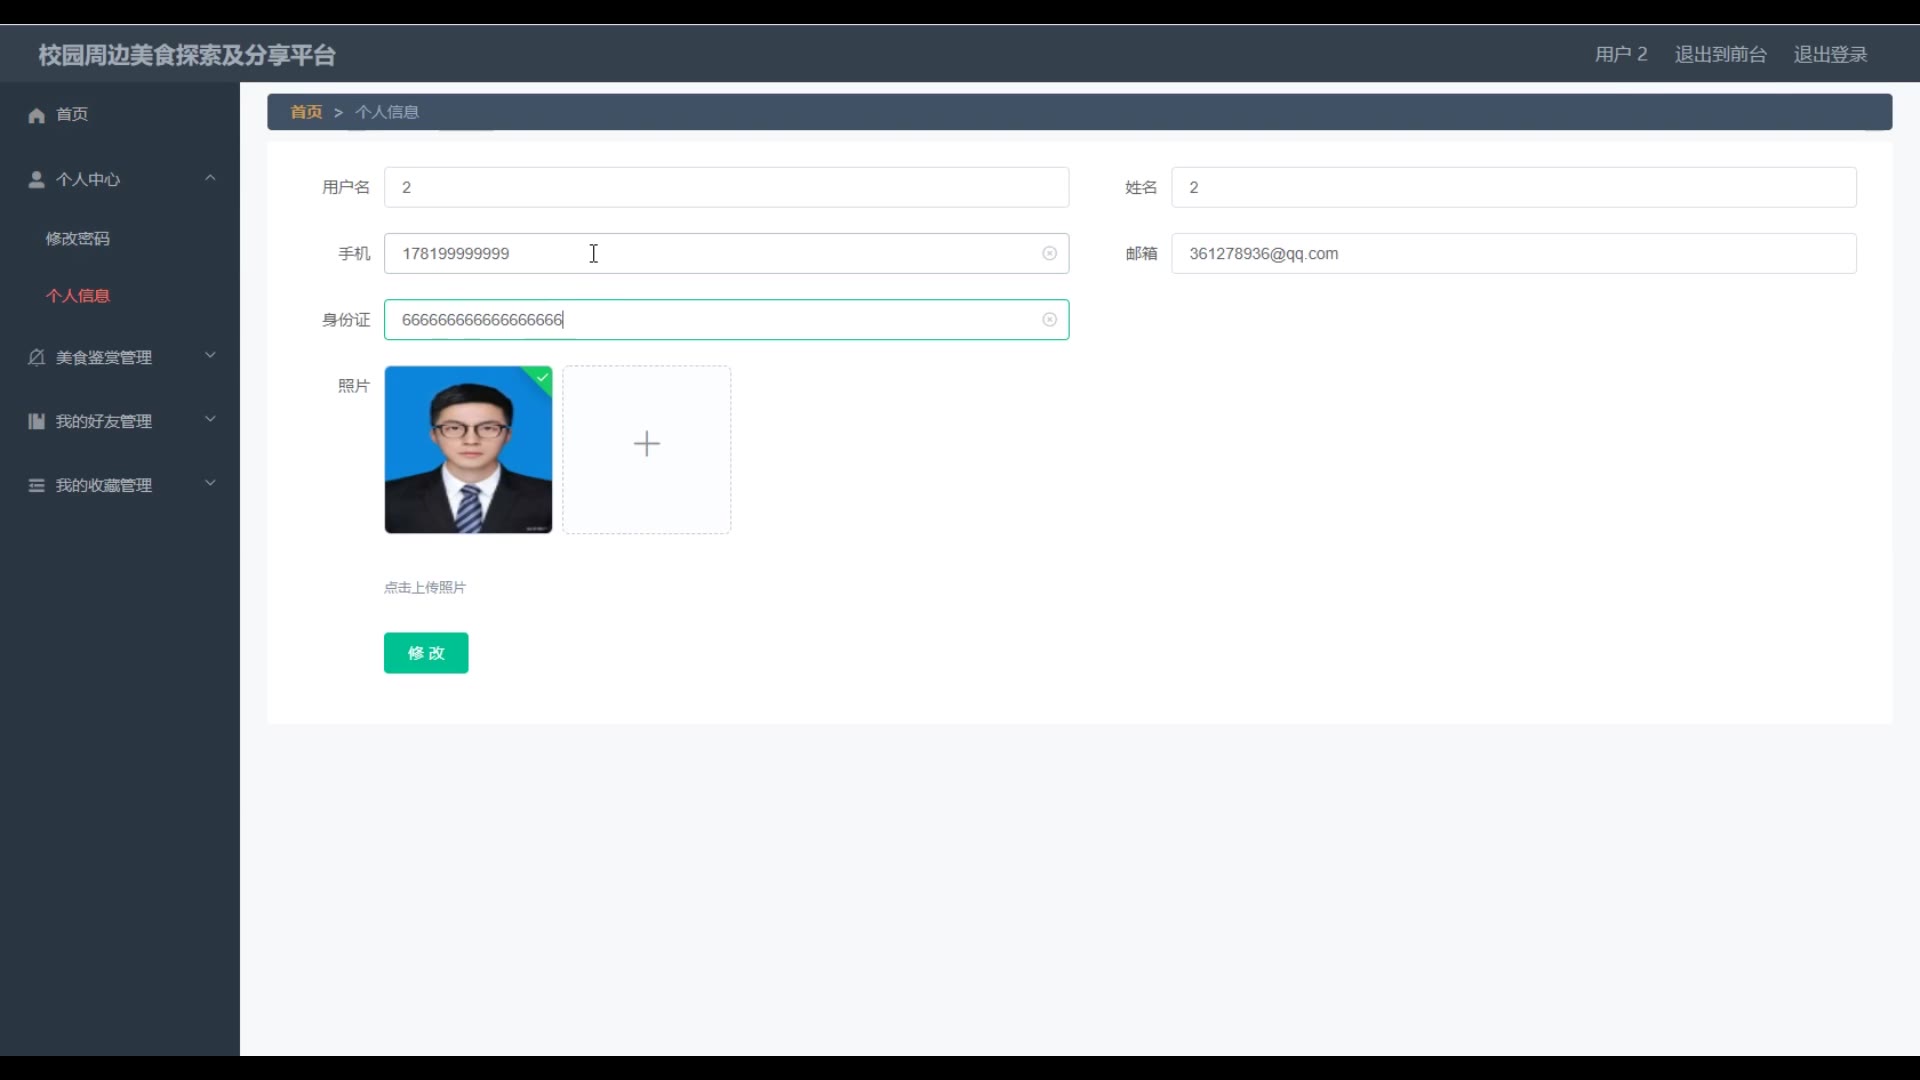Clear the 手机 phone field
This screenshot has width=1920, height=1080.
(x=1049, y=253)
